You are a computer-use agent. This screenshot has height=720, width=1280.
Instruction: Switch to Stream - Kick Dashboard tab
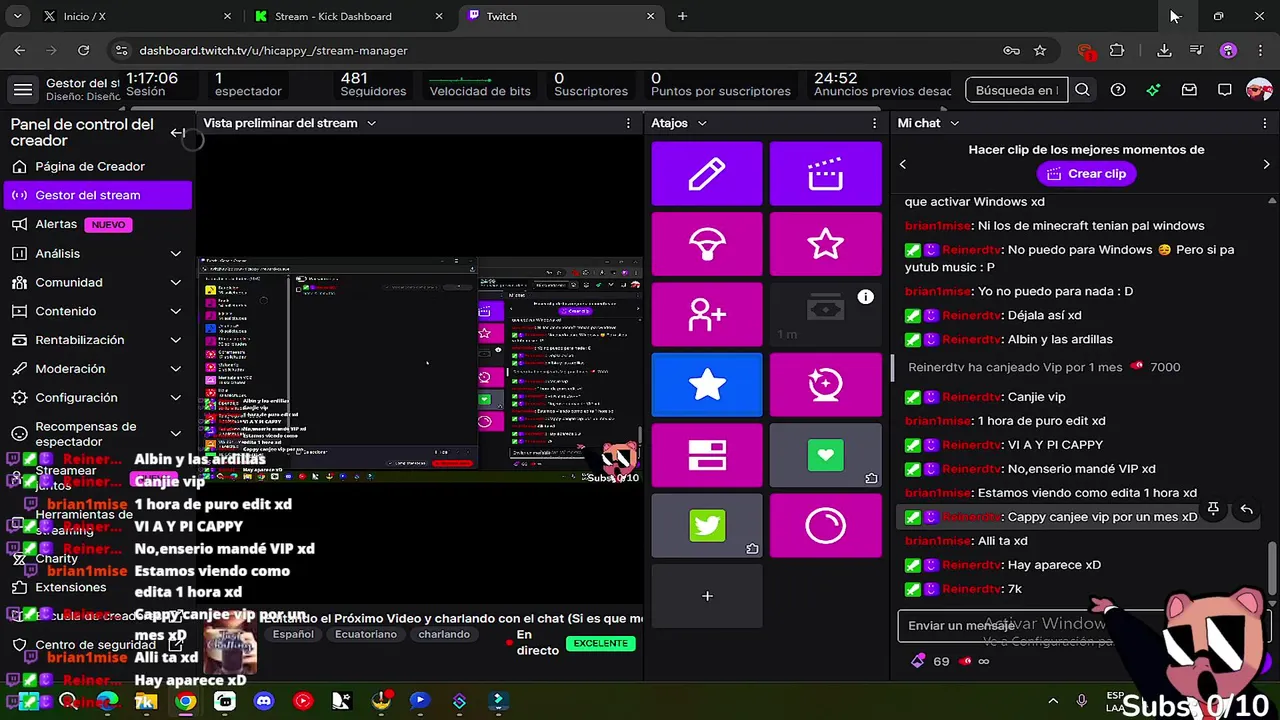(346, 16)
